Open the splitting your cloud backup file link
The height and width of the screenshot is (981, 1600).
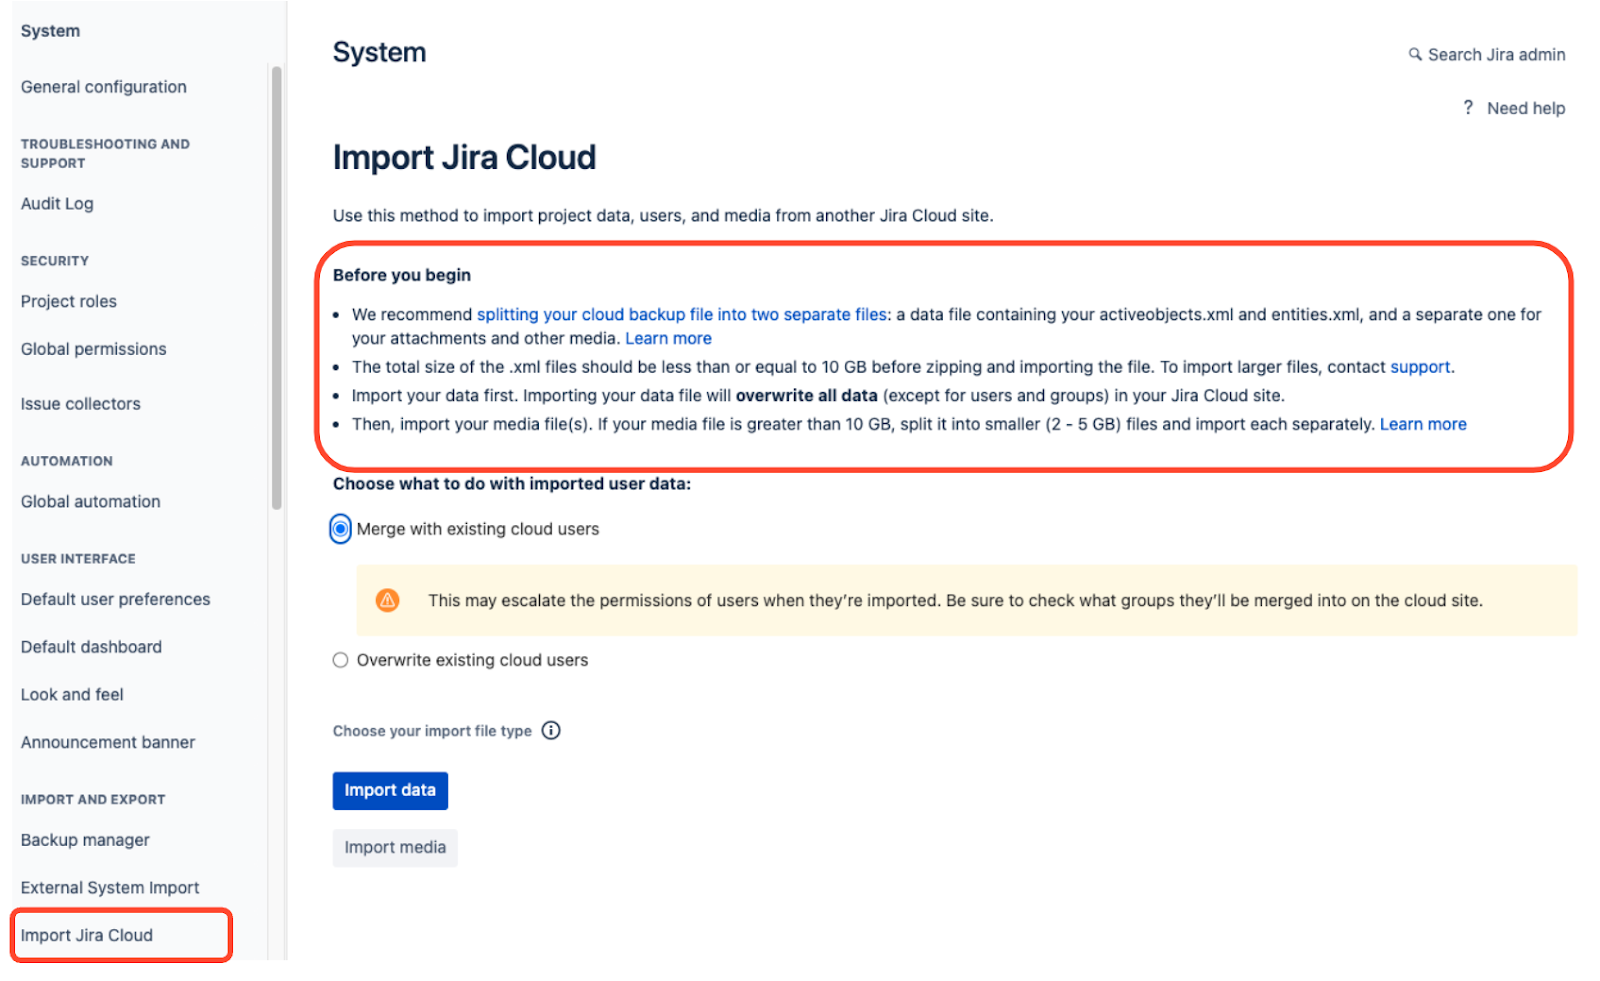click(x=682, y=314)
